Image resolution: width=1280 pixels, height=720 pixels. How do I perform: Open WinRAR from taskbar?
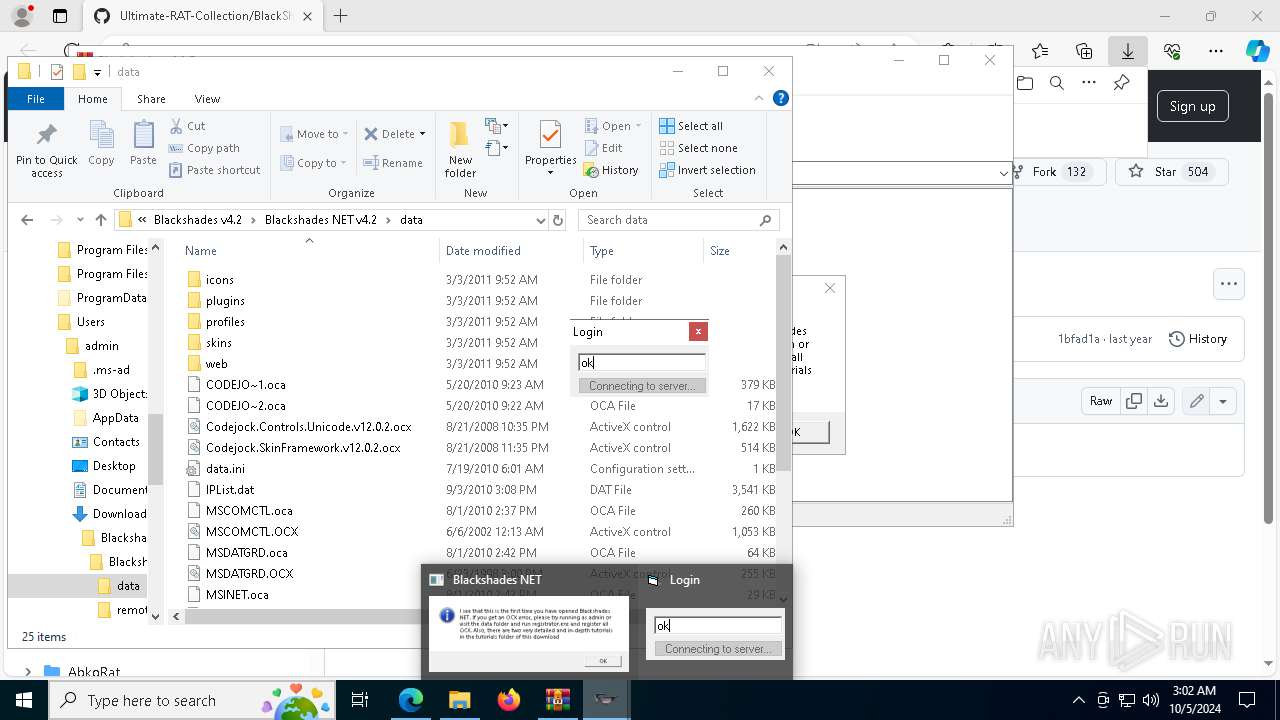pos(557,700)
